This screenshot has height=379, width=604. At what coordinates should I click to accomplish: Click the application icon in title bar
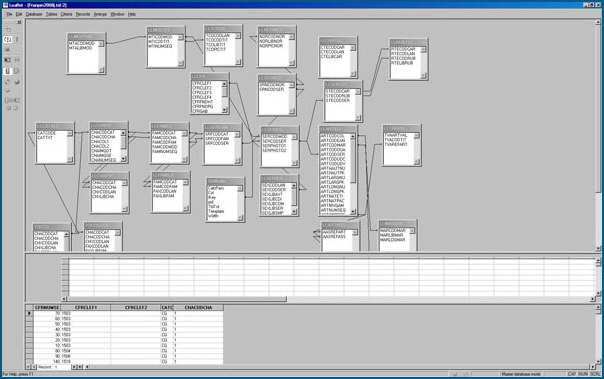click(x=5, y=5)
